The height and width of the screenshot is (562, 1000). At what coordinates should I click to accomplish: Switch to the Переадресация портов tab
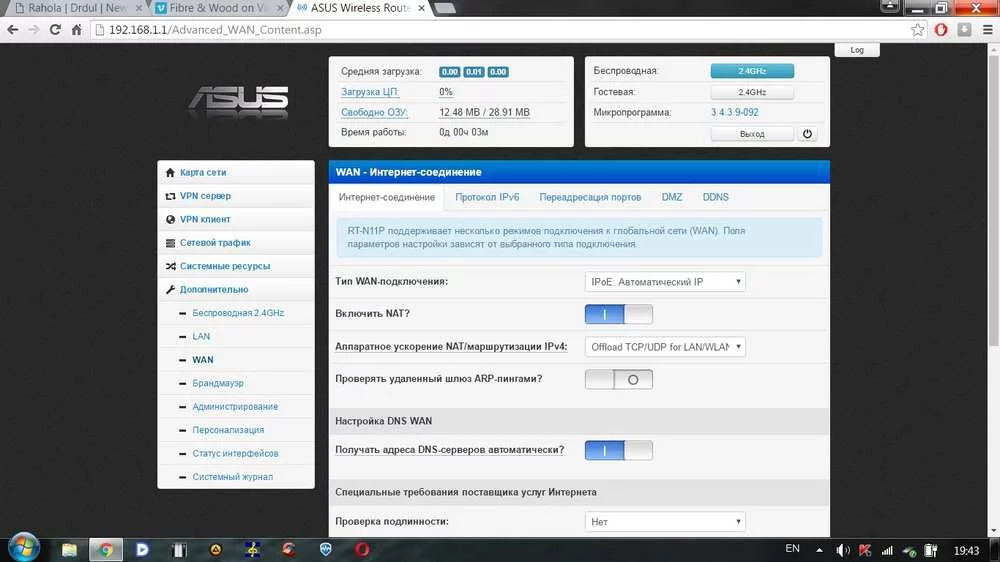click(590, 197)
